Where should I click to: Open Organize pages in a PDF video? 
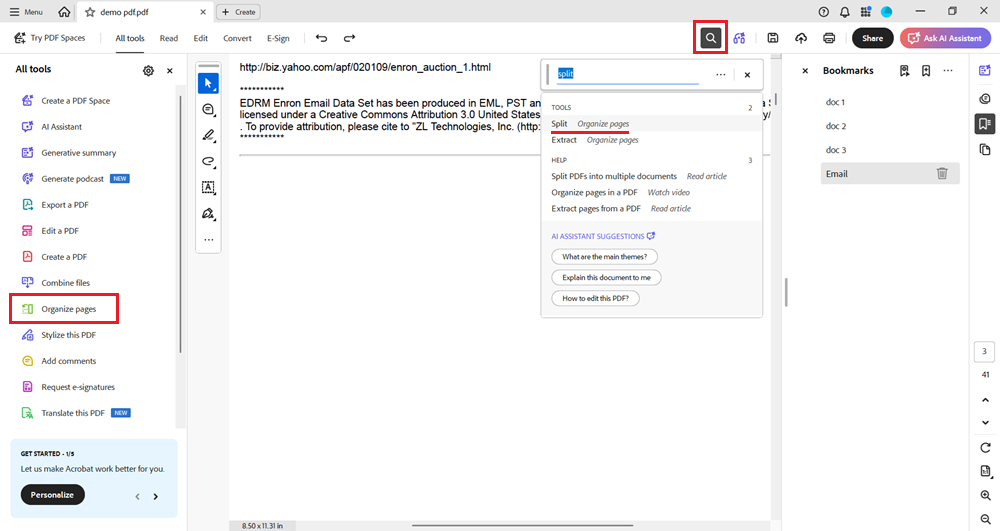click(621, 192)
